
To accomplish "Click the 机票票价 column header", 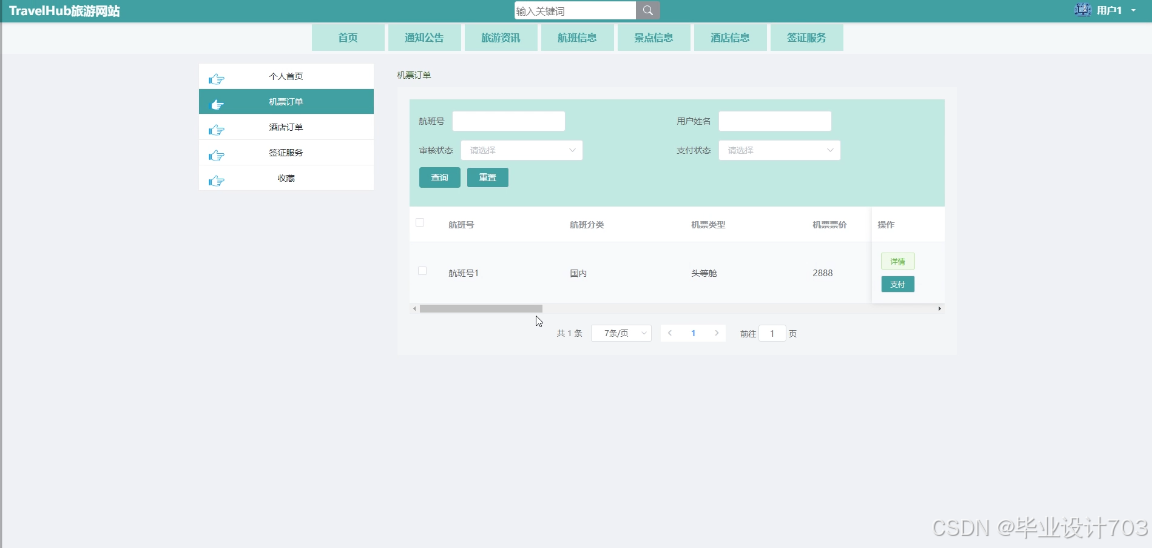I will pos(829,225).
